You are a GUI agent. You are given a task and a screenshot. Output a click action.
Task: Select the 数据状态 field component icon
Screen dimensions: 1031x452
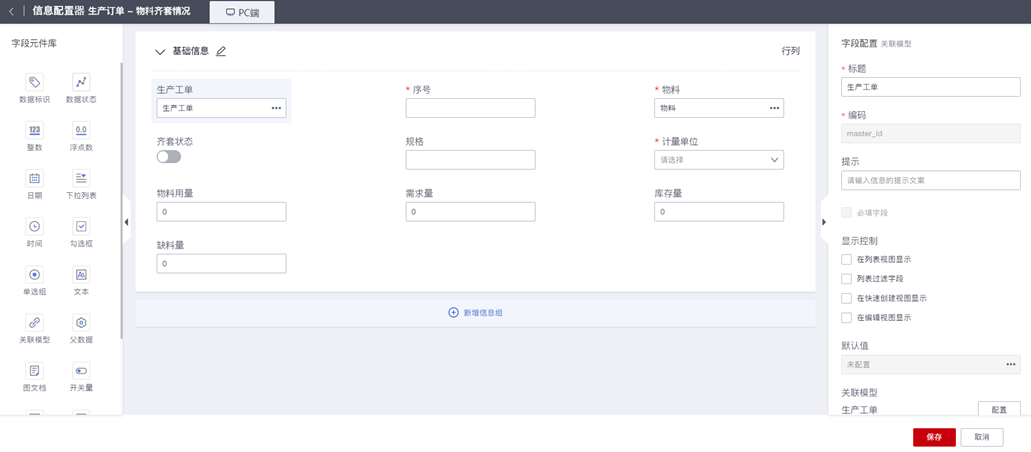point(81,83)
